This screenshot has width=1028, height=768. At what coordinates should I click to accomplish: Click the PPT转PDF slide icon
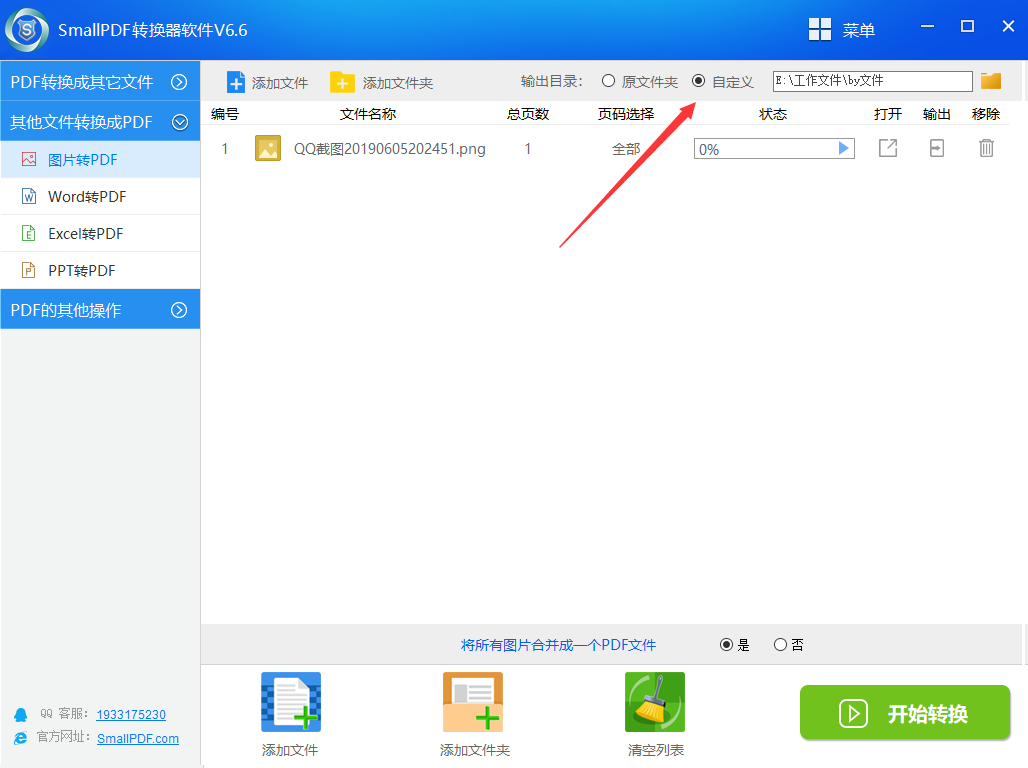click(29, 270)
